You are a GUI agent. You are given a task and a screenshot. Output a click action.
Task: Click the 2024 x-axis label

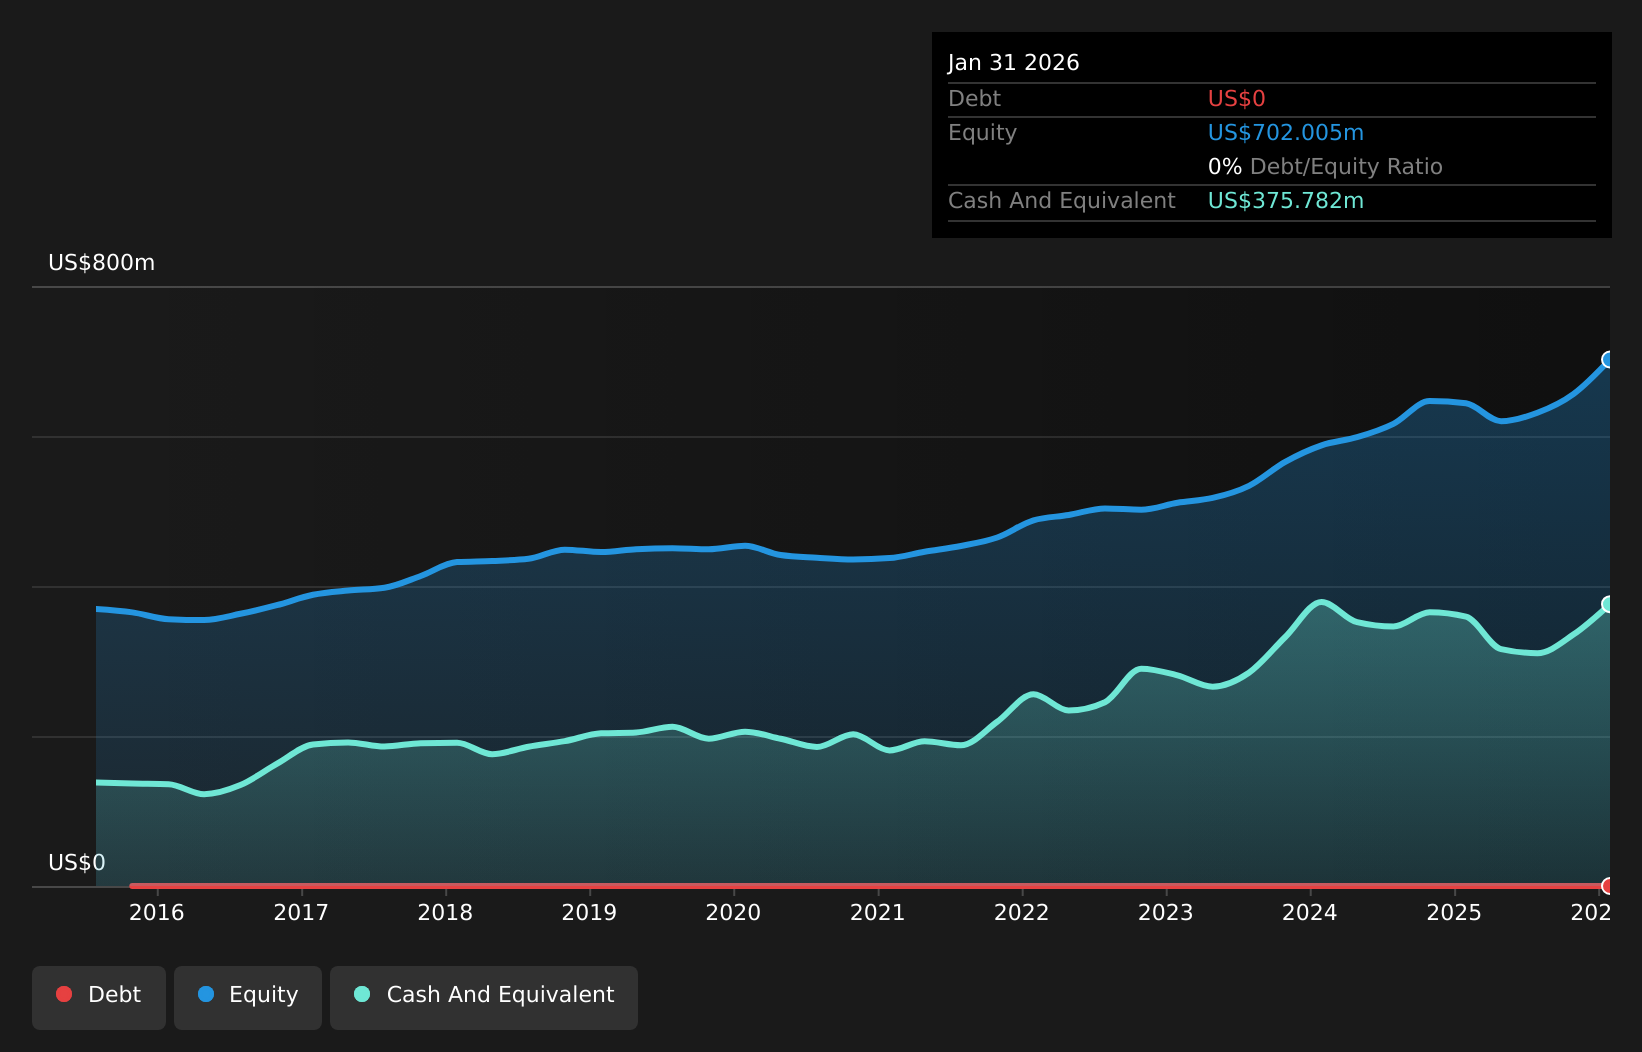[1310, 913]
